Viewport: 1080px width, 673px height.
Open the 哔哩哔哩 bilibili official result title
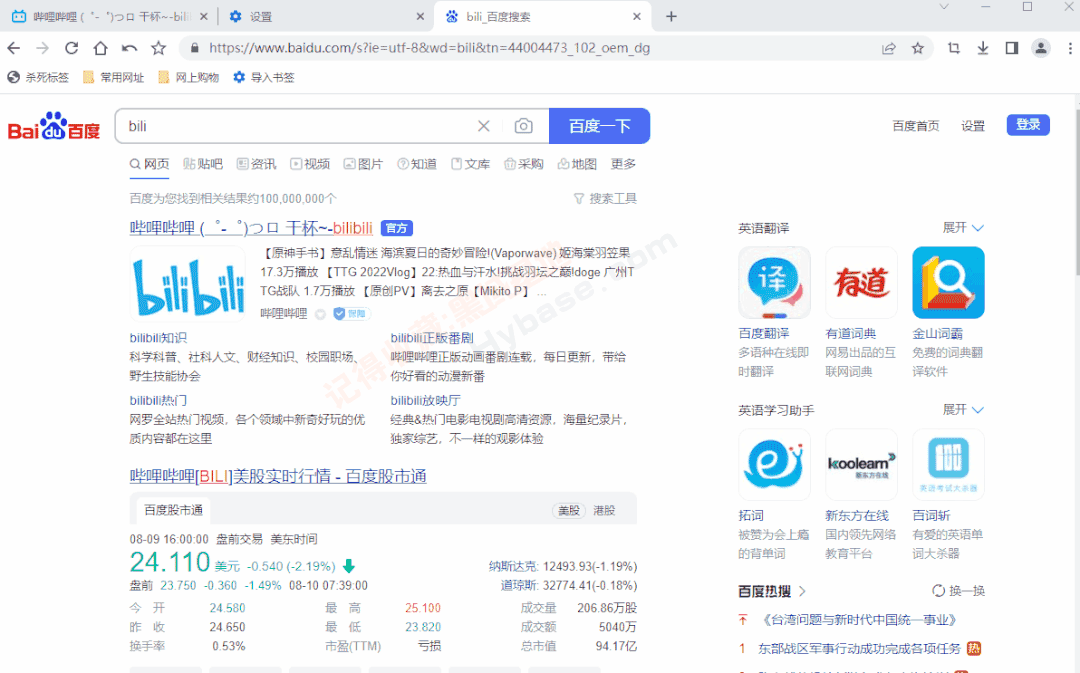(251, 228)
